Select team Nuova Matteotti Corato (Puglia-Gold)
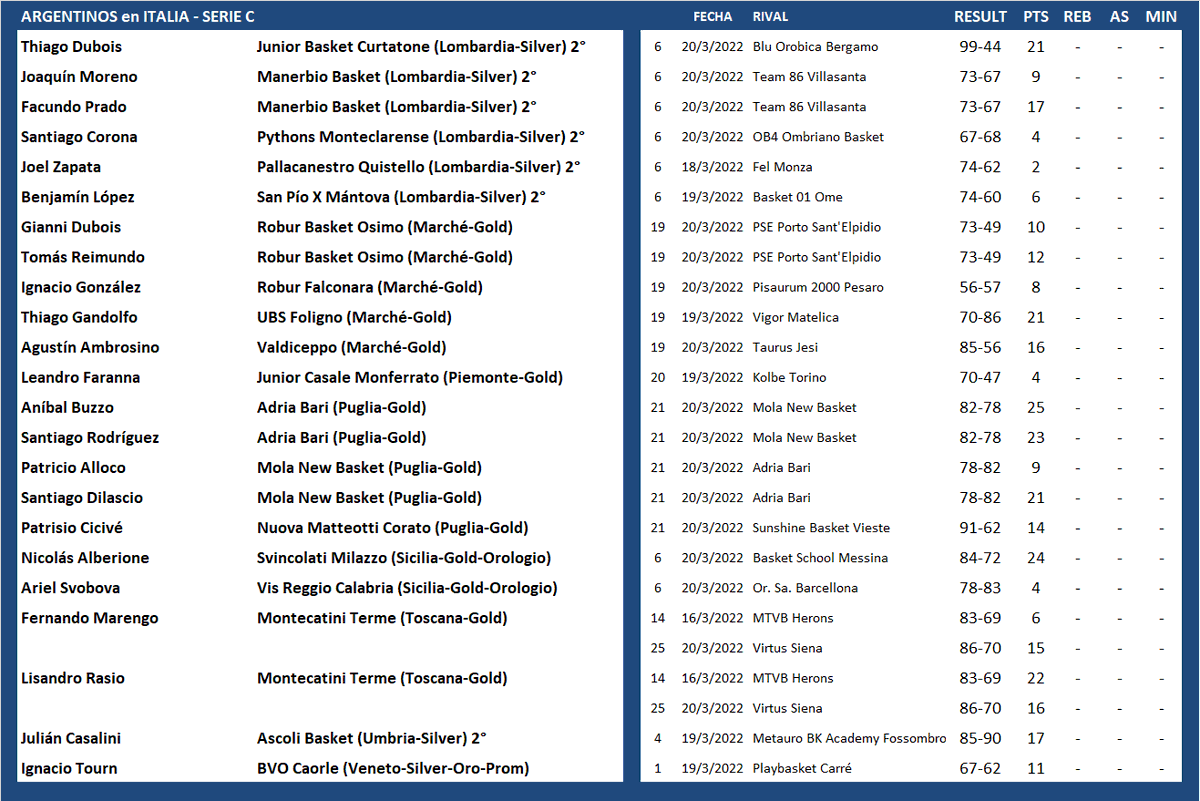1200x801 pixels. (392, 527)
